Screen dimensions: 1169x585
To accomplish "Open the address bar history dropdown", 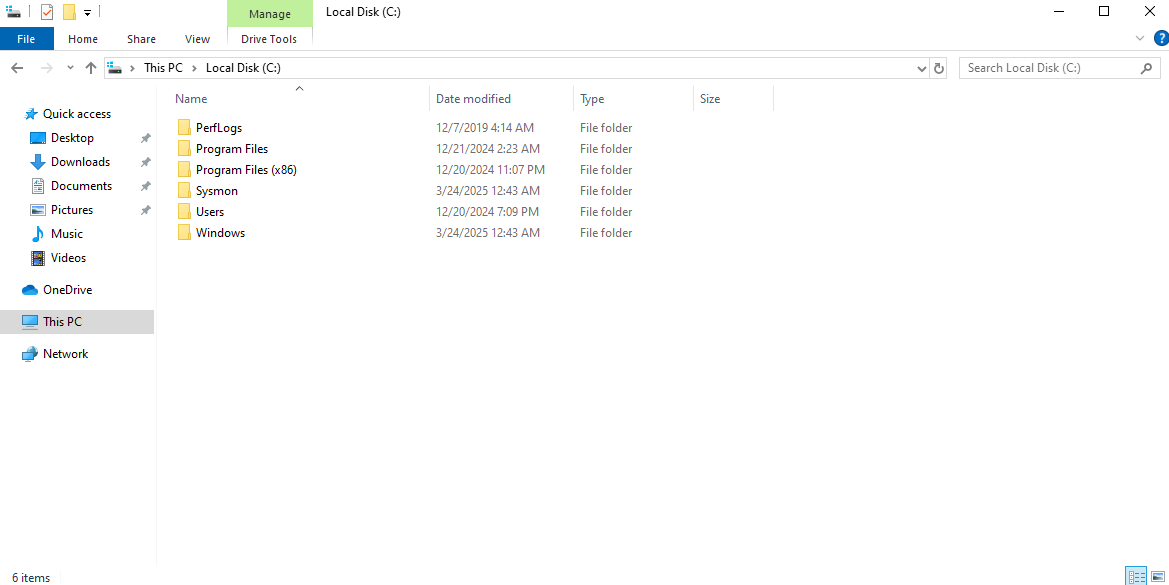I will 921,68.
